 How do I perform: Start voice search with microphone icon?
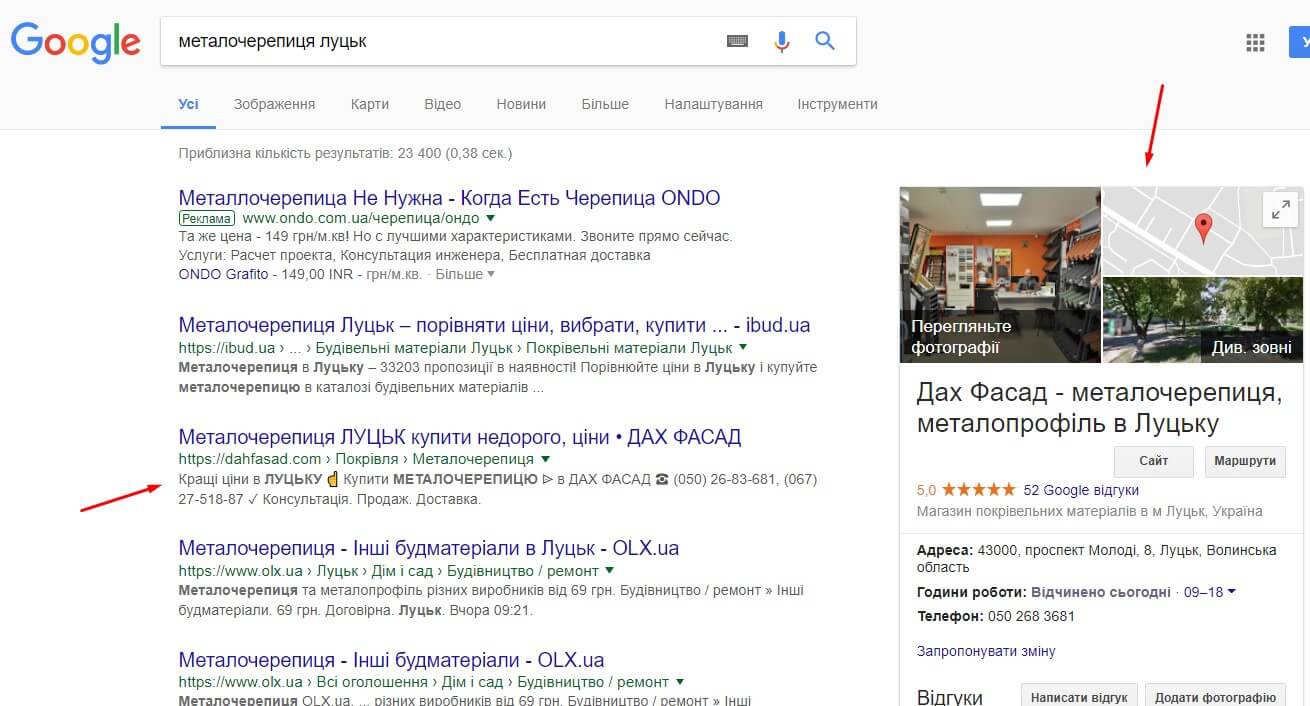click(782, 41)
